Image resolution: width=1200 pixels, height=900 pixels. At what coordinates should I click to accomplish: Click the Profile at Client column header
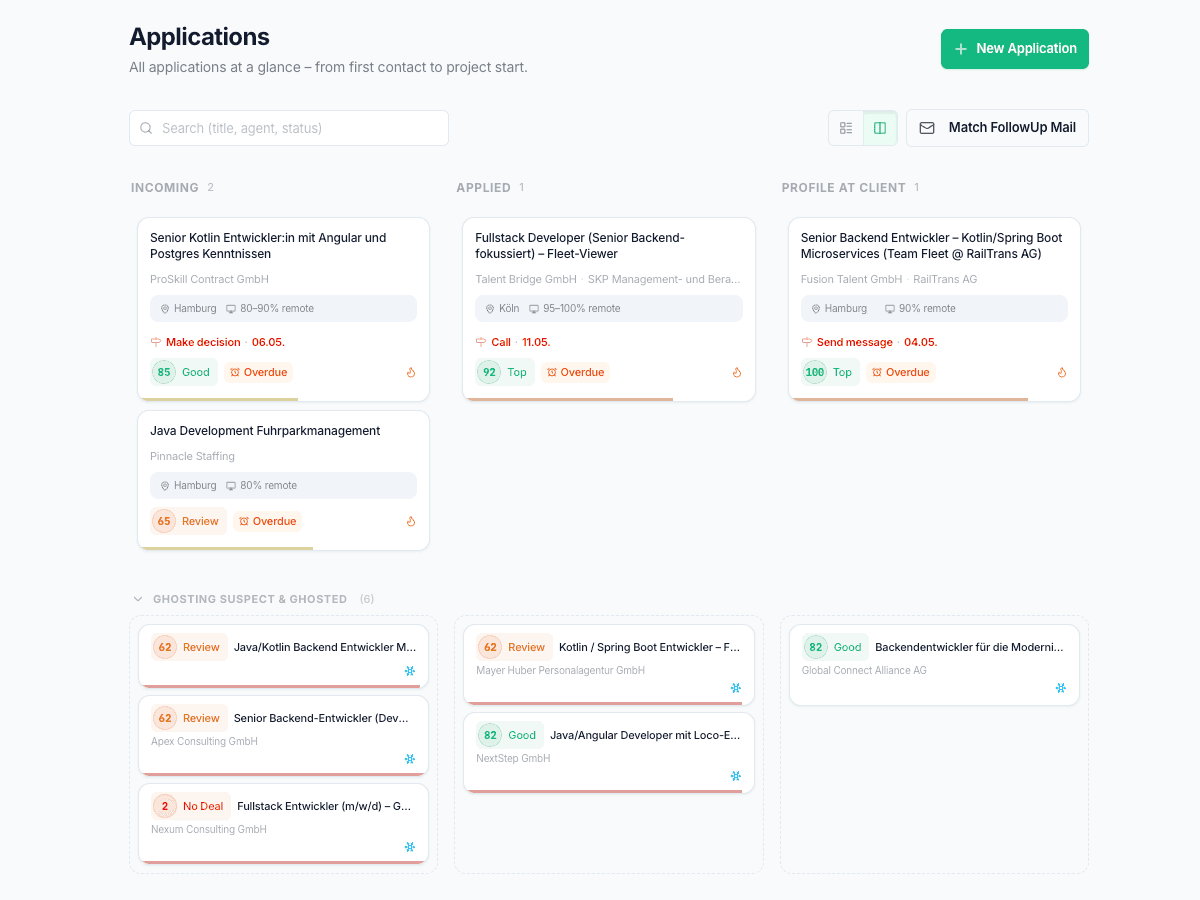pos(844,187)
